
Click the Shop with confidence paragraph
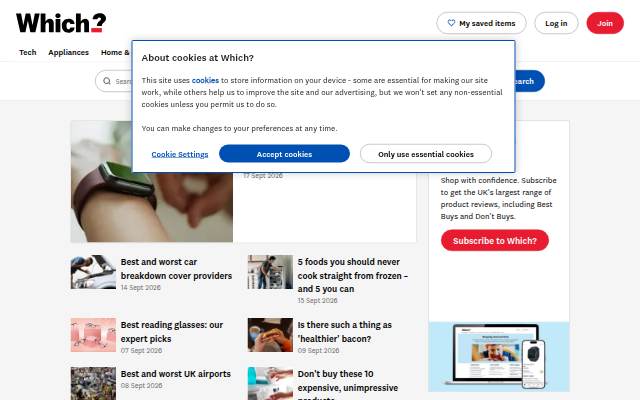[x=498, y=198]
